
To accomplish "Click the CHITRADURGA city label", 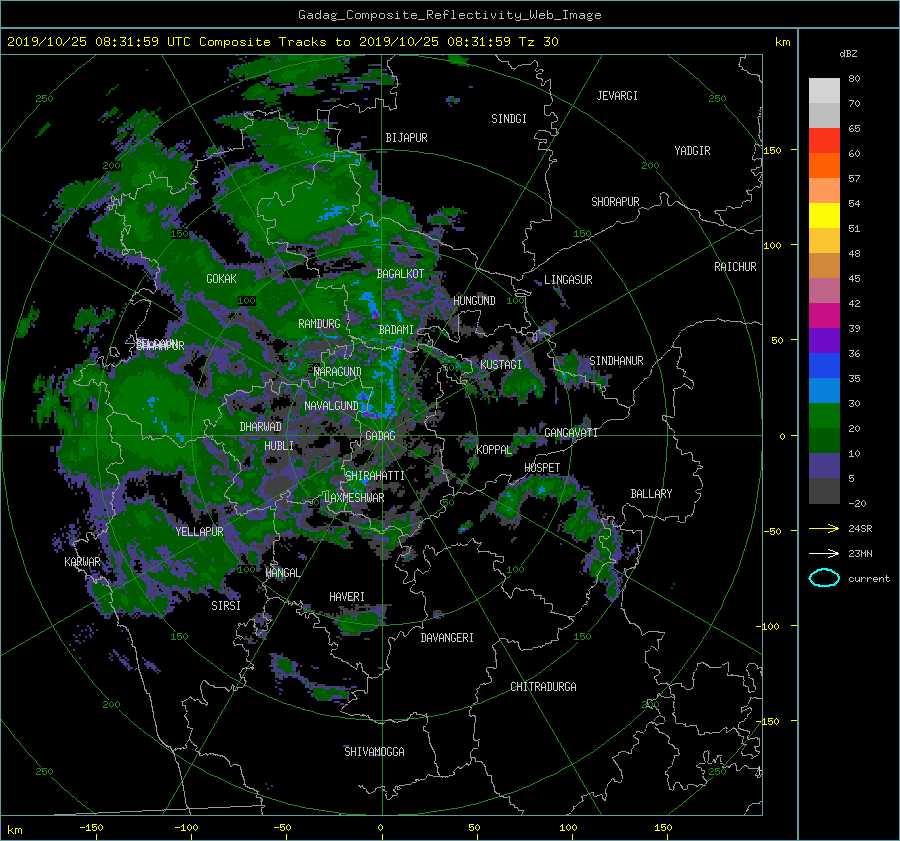I will [x=544, y=687].
